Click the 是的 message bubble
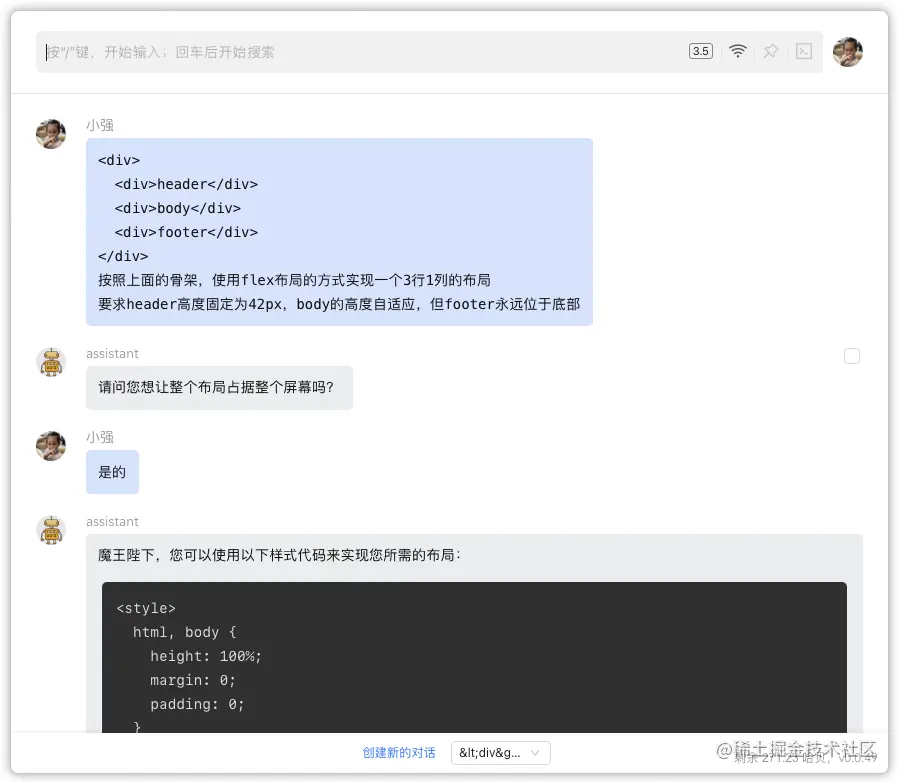 112,472
